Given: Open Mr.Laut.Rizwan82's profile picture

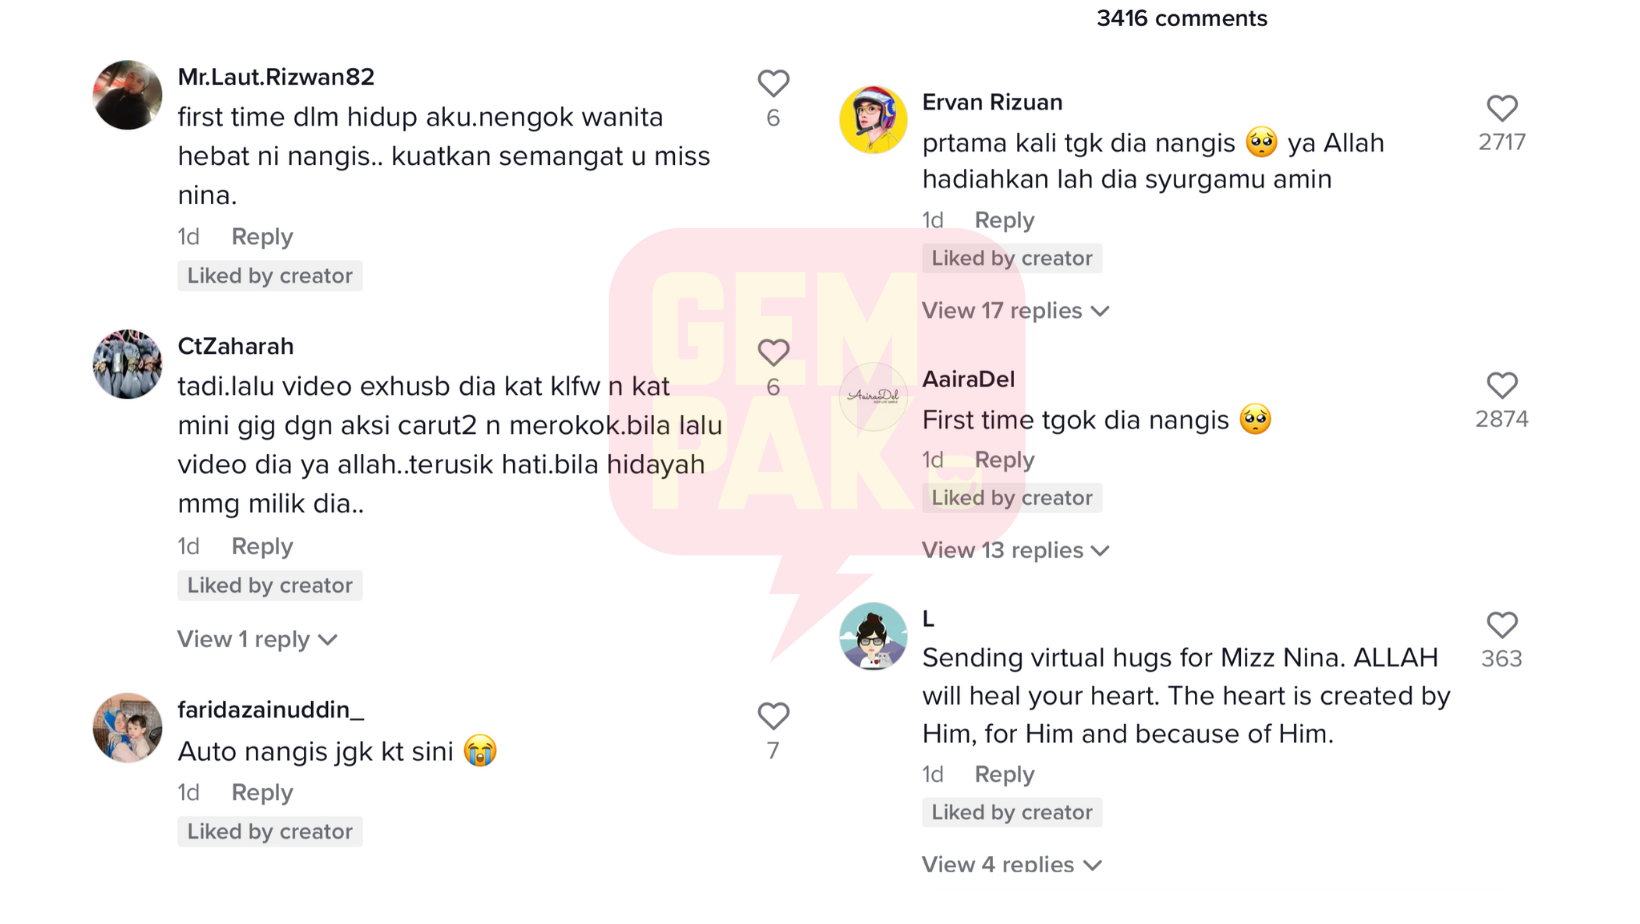Looking at the screenshot, I should [x=127, y=95].
